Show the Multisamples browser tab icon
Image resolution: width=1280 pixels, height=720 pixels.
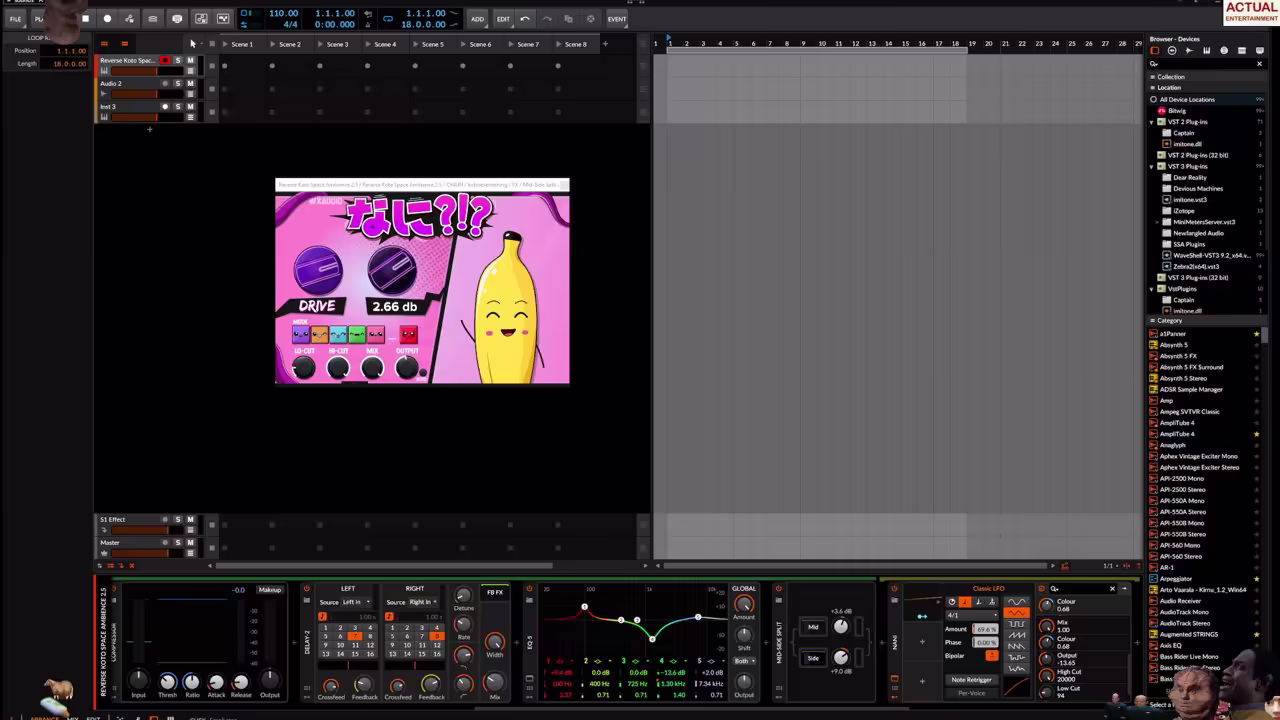[x=1207, y=51]
